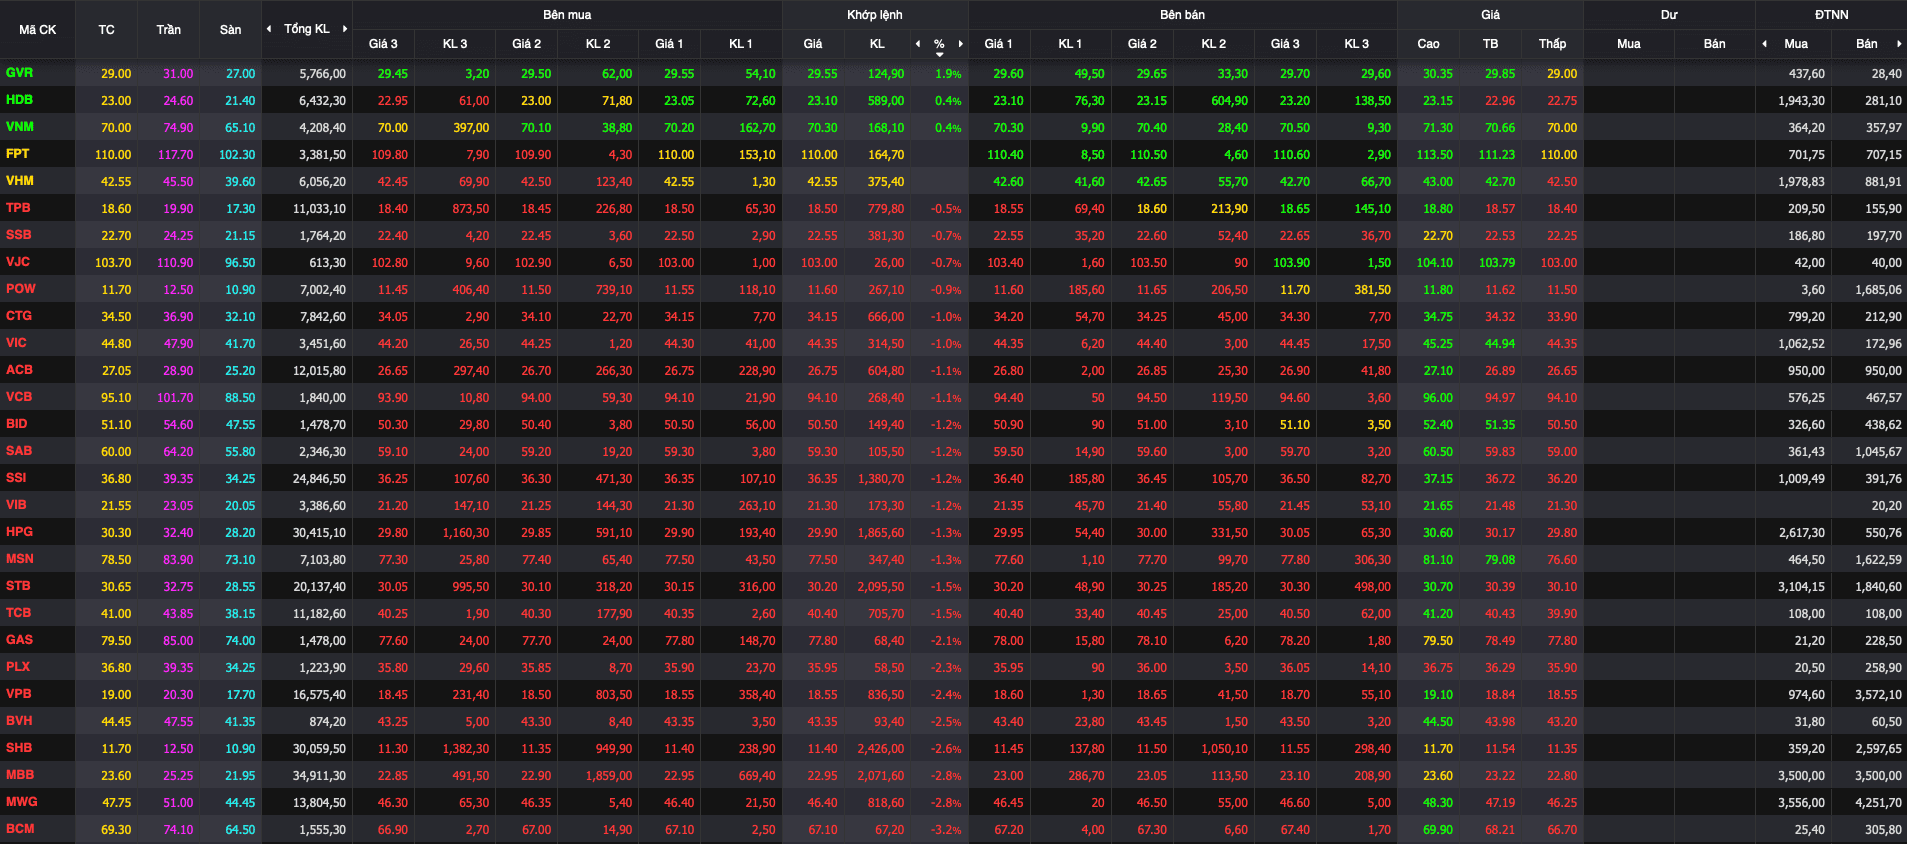
Task: Select the TCB ticker symbol
Action: coord(18,613)
